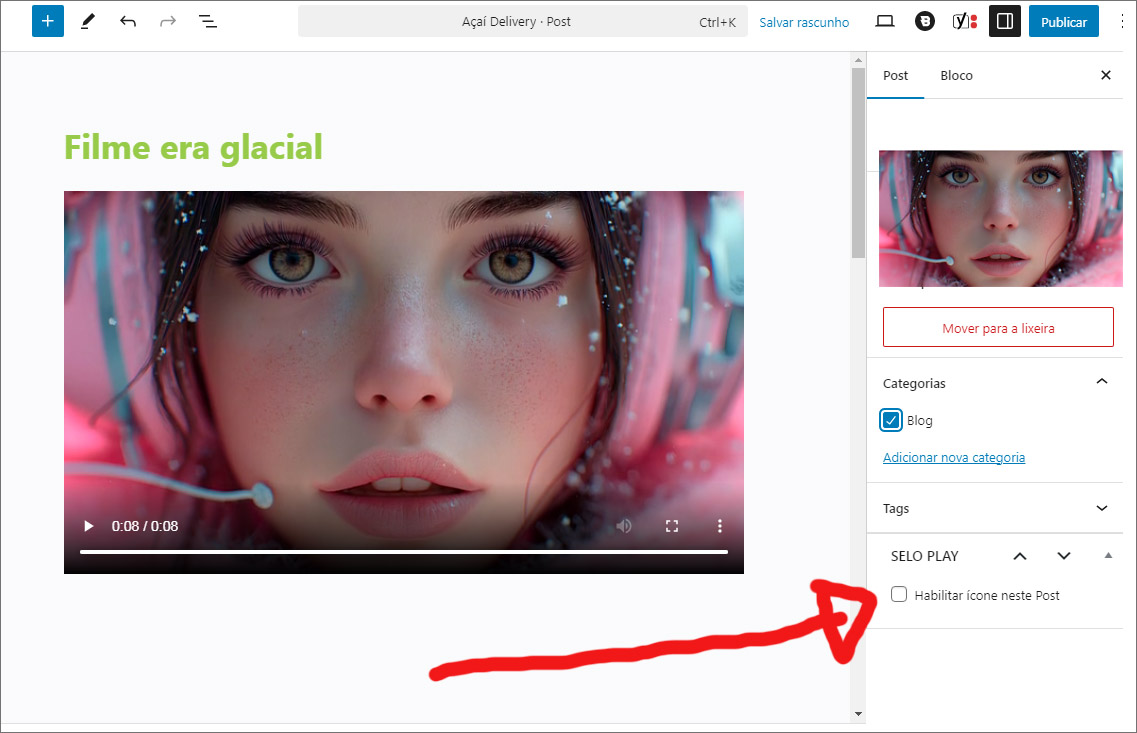Switch to the Bloco tab
The height and width of the screenshot is (733, 1137).
pos(956,75)
